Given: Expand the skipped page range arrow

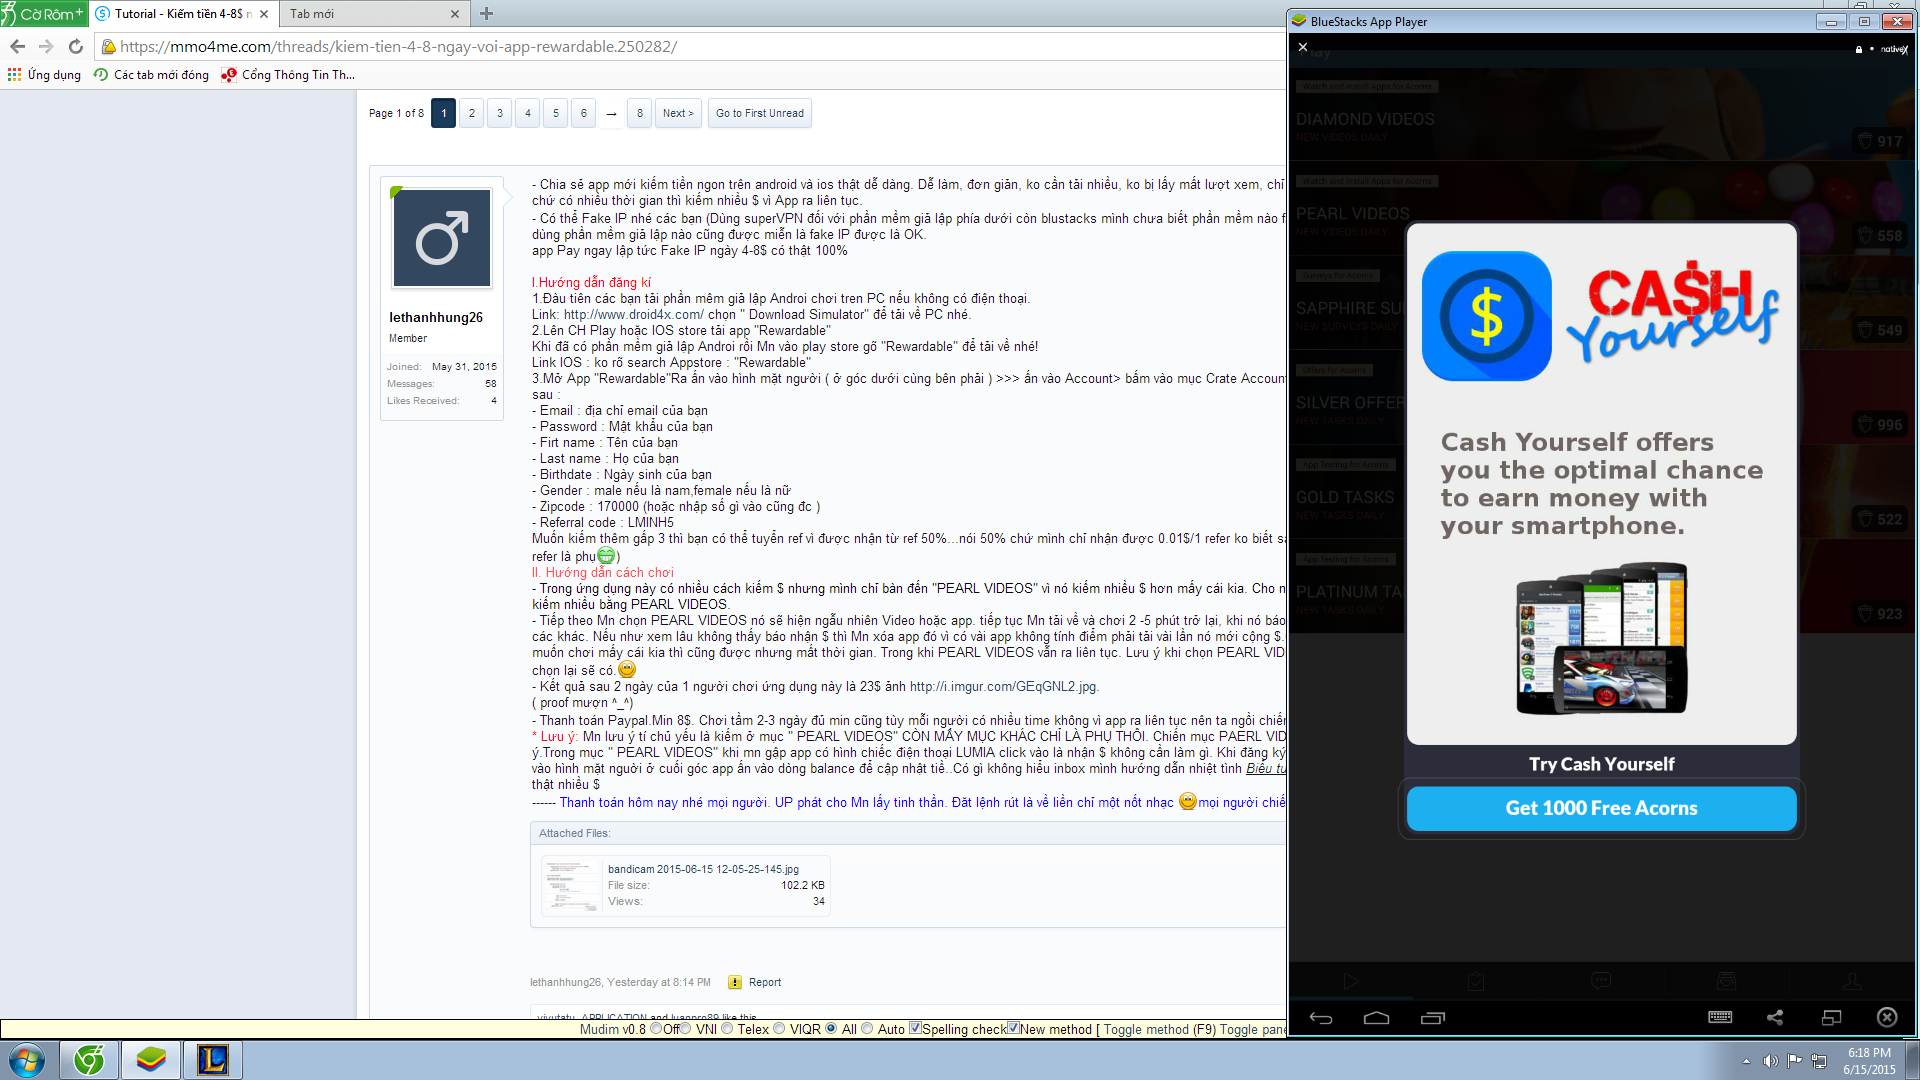Looking at the screenshot, I should 611,114.
